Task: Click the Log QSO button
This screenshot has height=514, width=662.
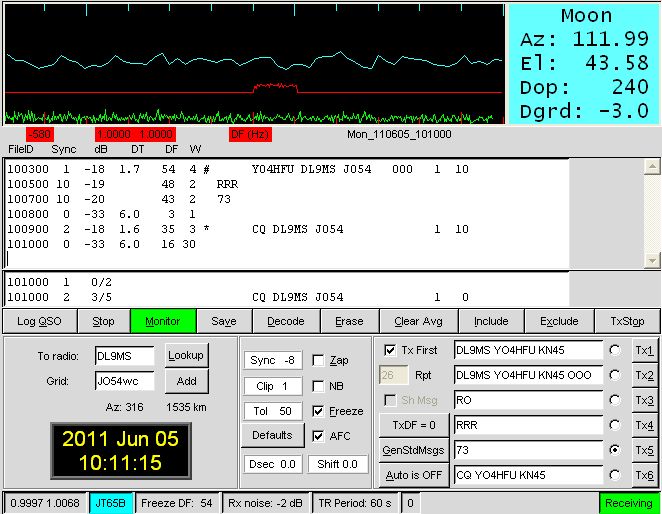Action: click(x=38, y=322)
